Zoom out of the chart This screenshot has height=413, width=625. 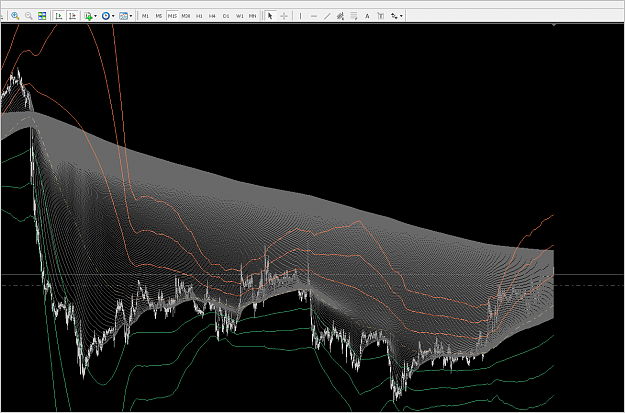pos(29,16)
